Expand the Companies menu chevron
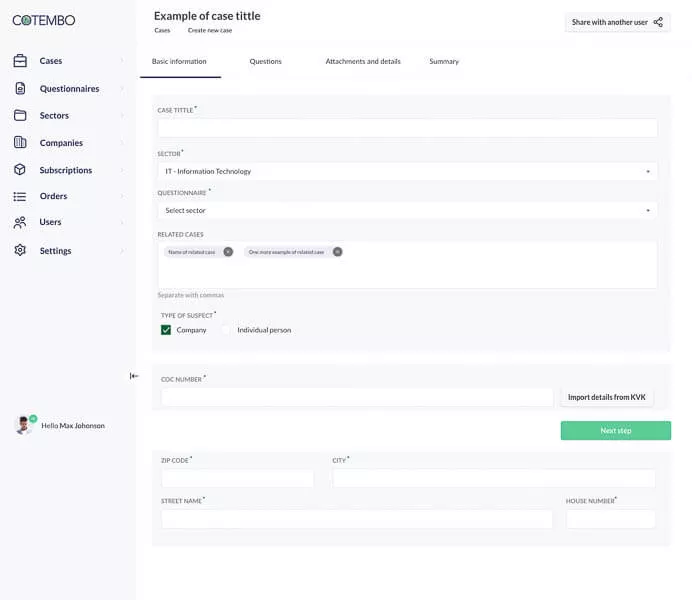The width and height of the screenshot is (692, 600). [x=122, y=142]
